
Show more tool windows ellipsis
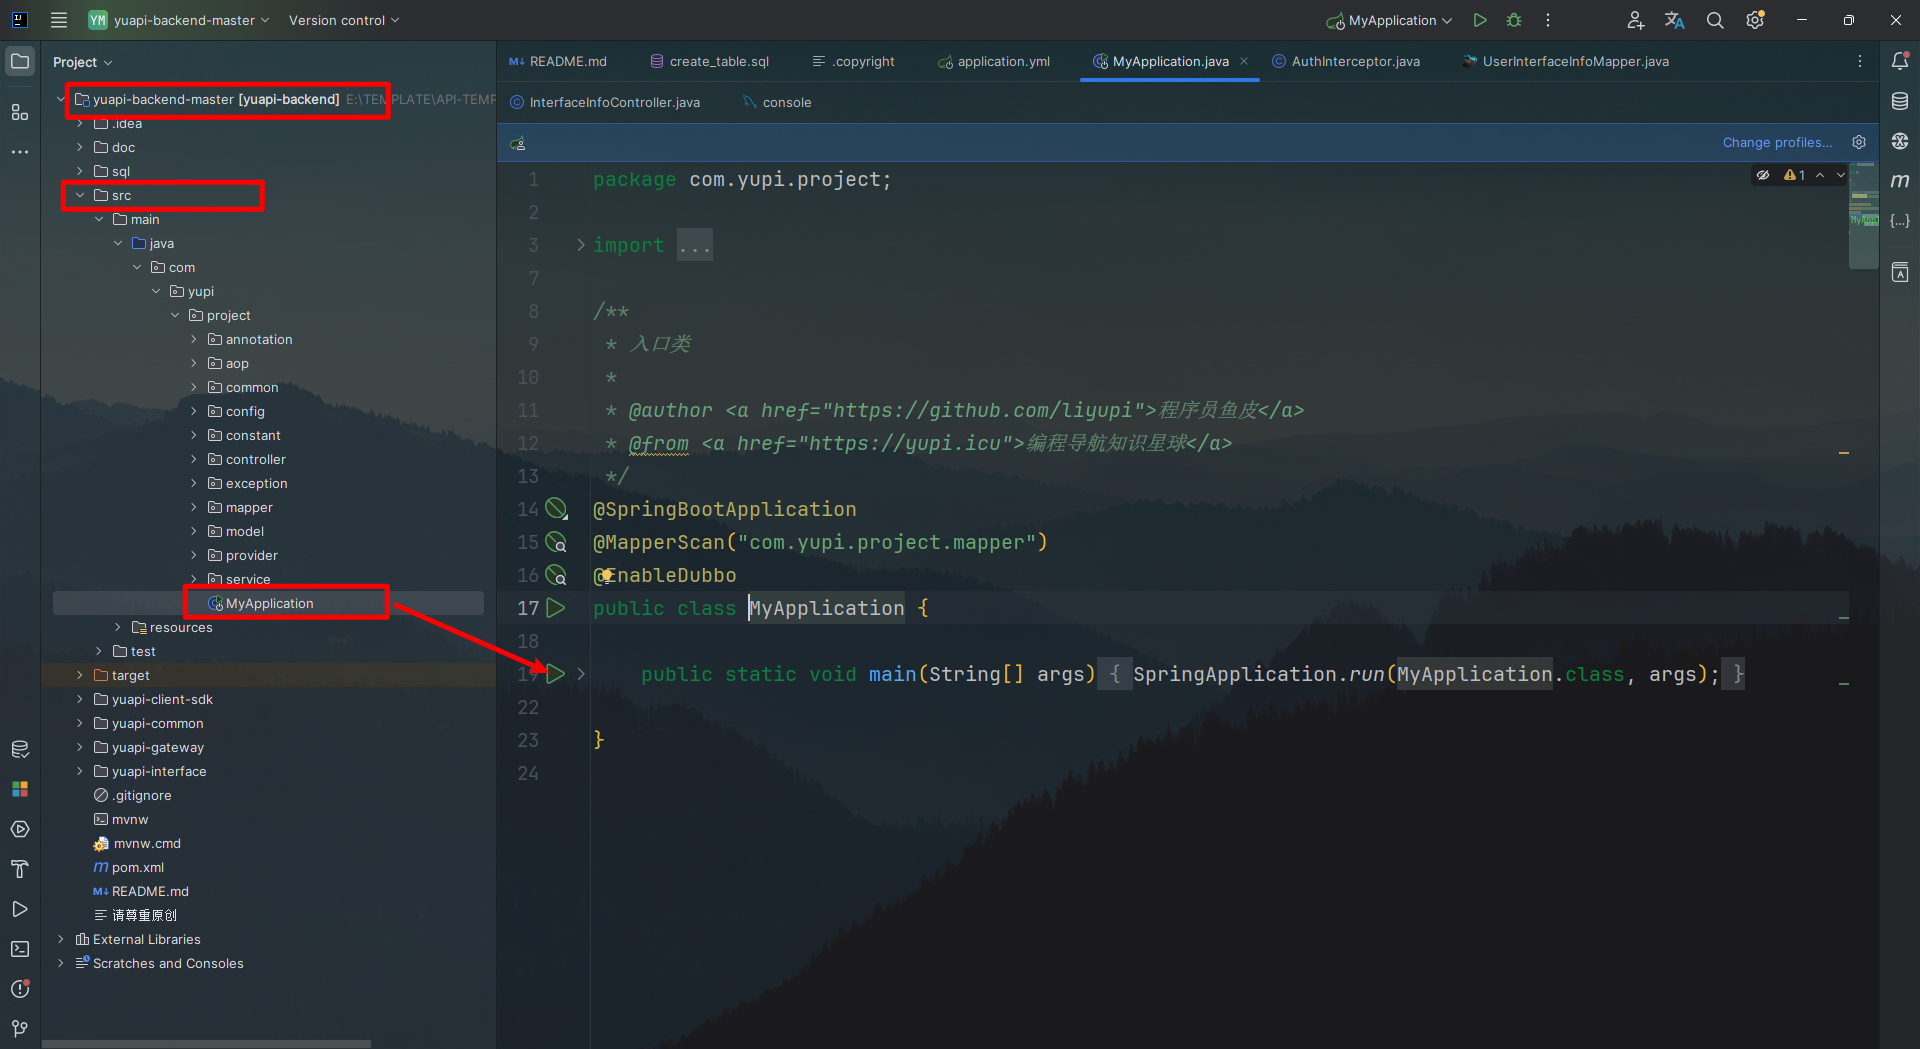[20, 152]
